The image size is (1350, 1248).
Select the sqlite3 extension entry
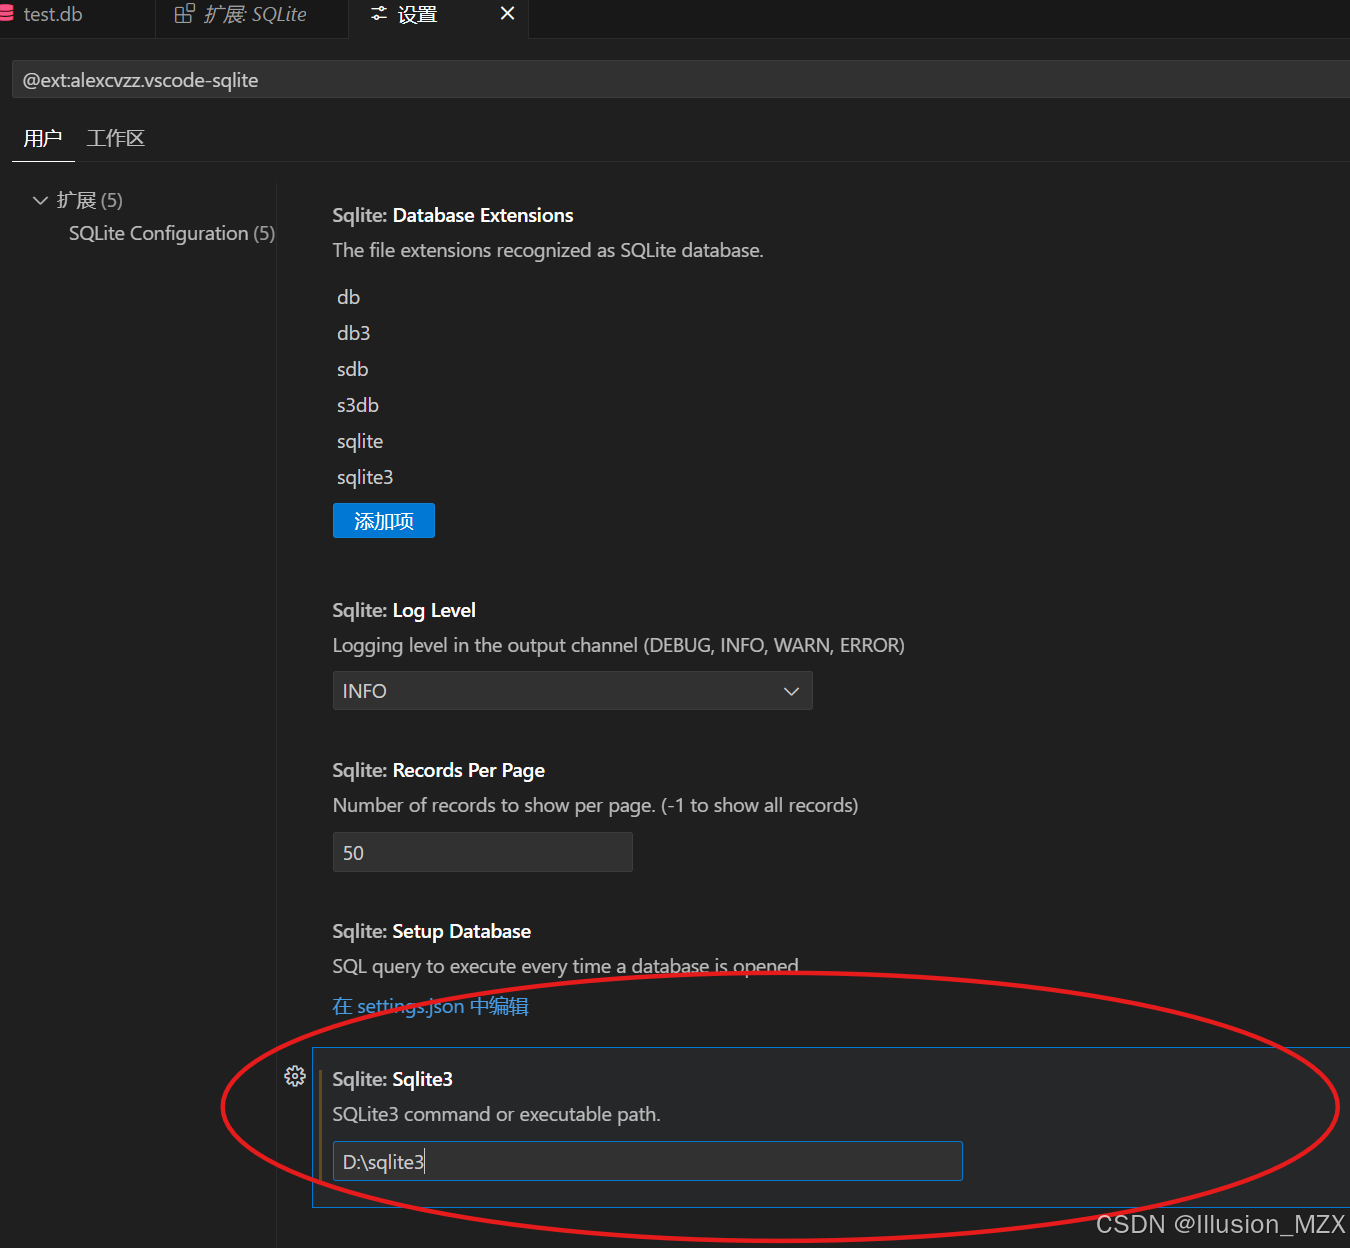[365, 477]
